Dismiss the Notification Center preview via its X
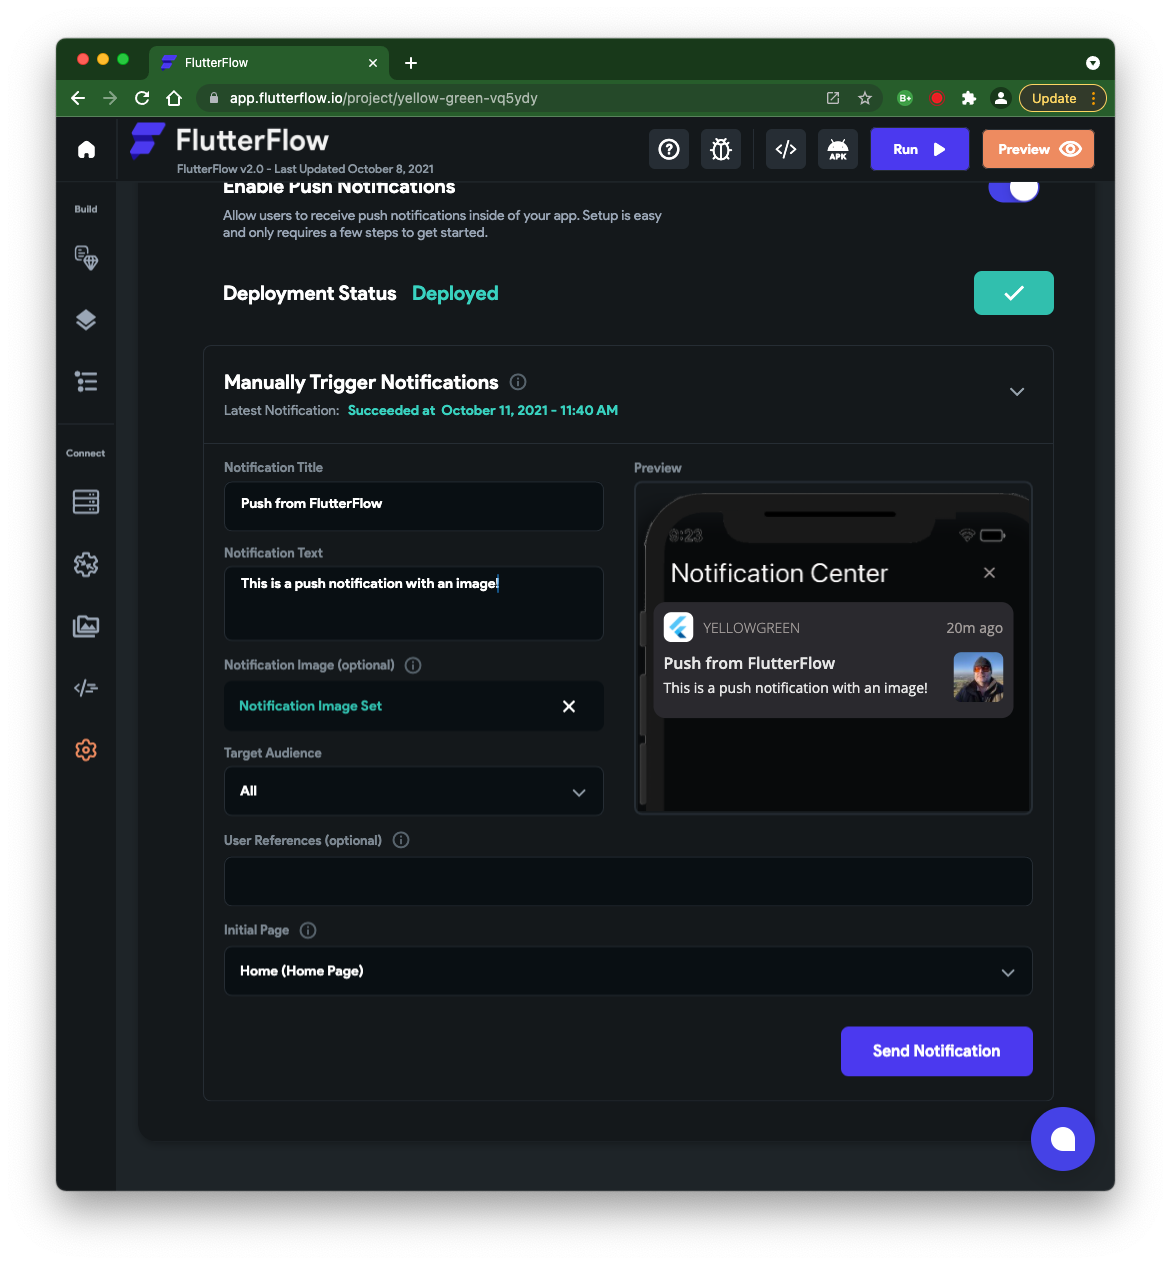 coord(989,572)
